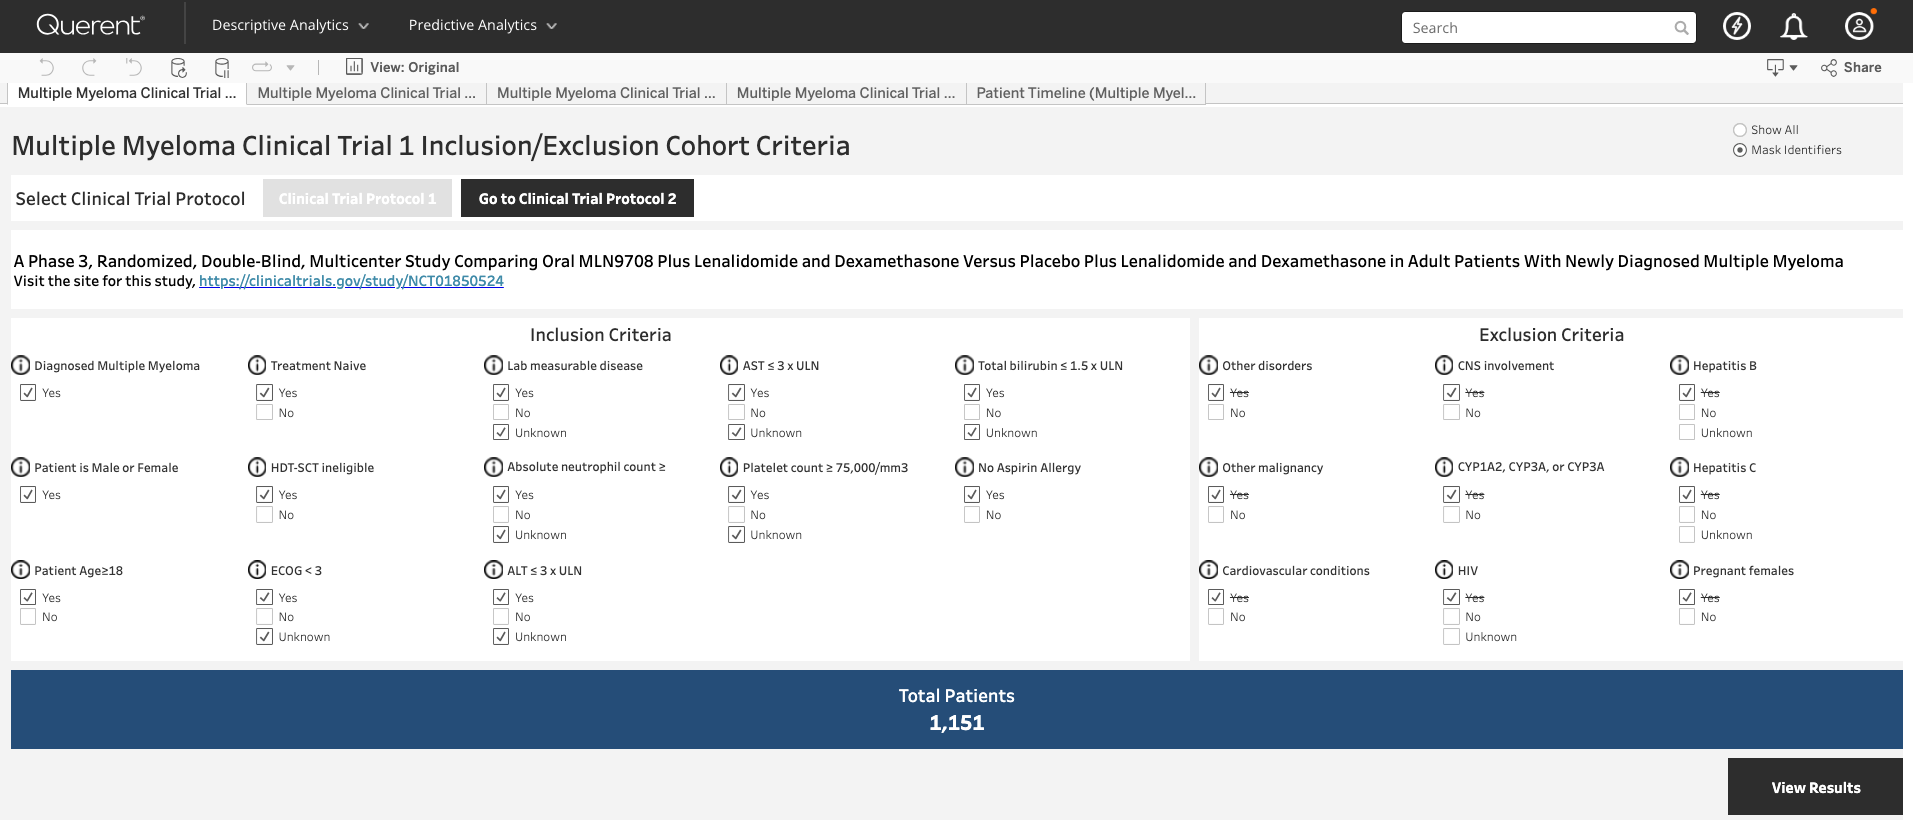Click the View: Original button
This screenshot has width=1913, height=820.
point(403,67)
